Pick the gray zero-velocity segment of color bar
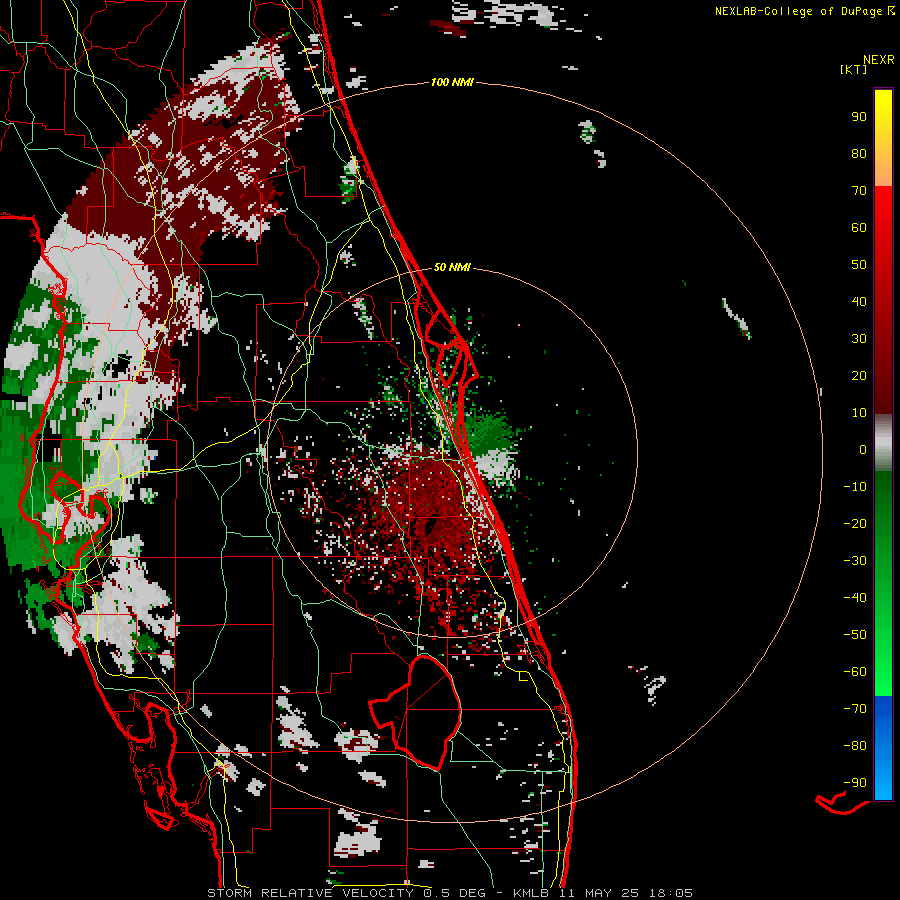 883,443
